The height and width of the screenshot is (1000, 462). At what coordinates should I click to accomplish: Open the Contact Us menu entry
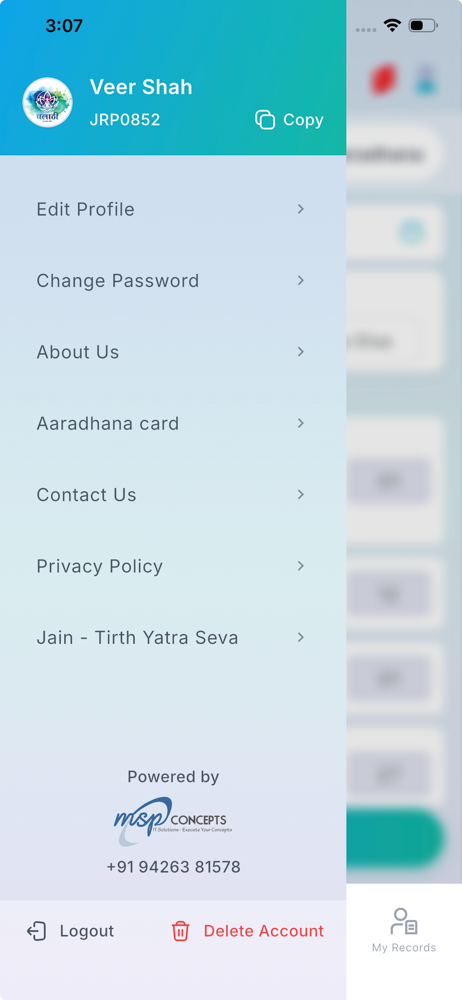(173, 495)
